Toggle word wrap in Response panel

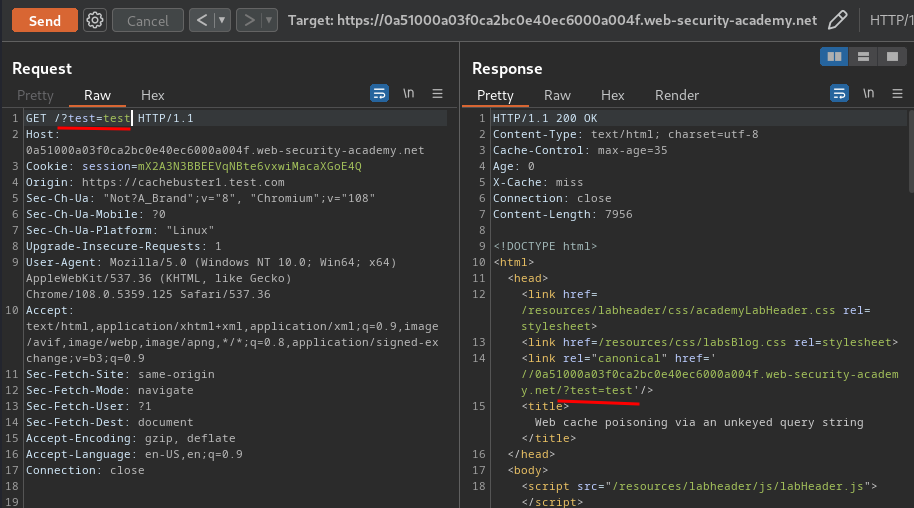pos(839,93)
